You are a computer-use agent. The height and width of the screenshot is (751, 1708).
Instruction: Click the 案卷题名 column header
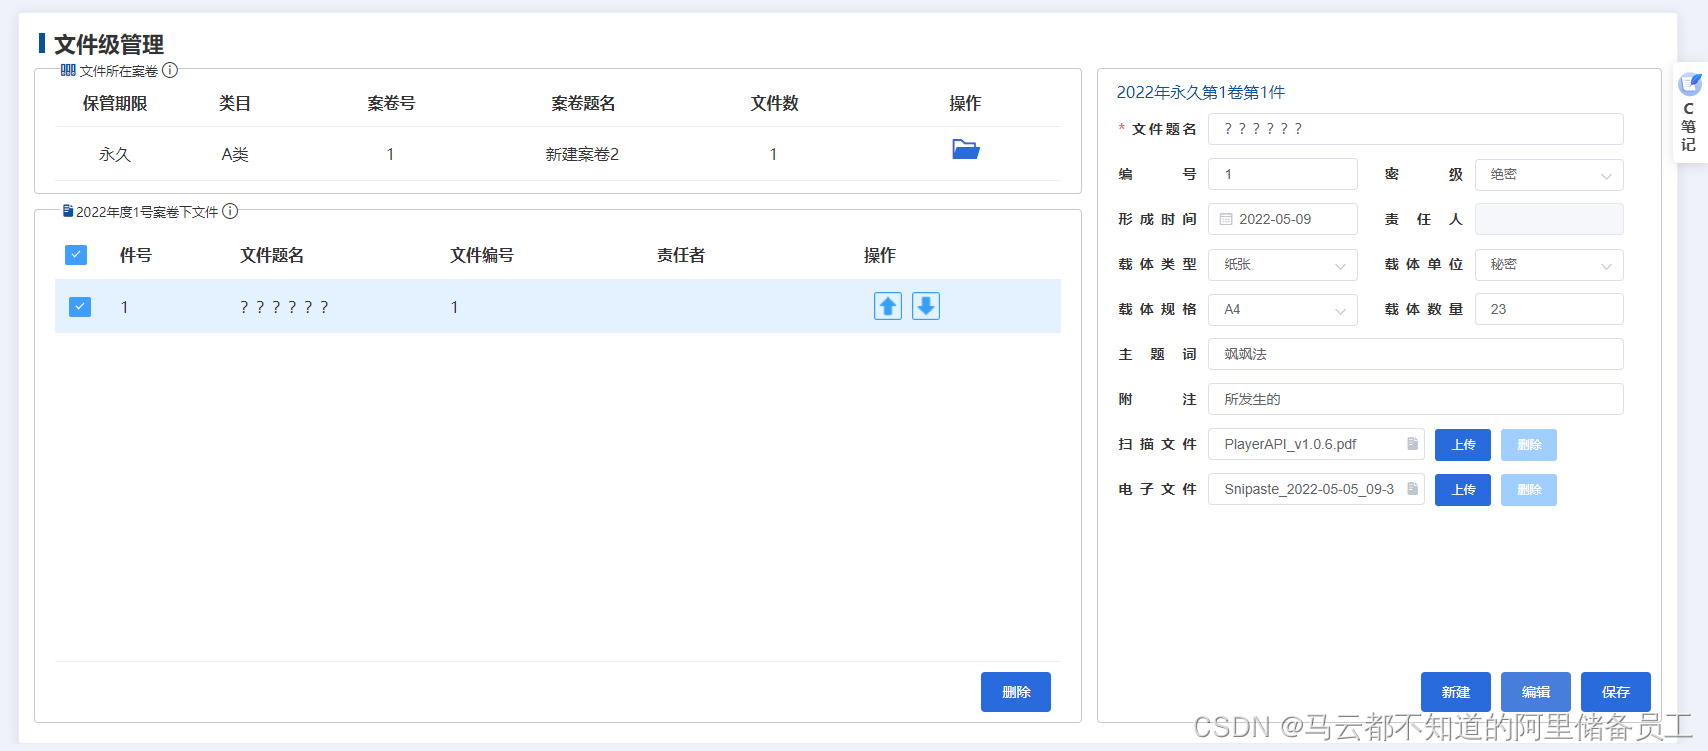click(x=583, y=103)
